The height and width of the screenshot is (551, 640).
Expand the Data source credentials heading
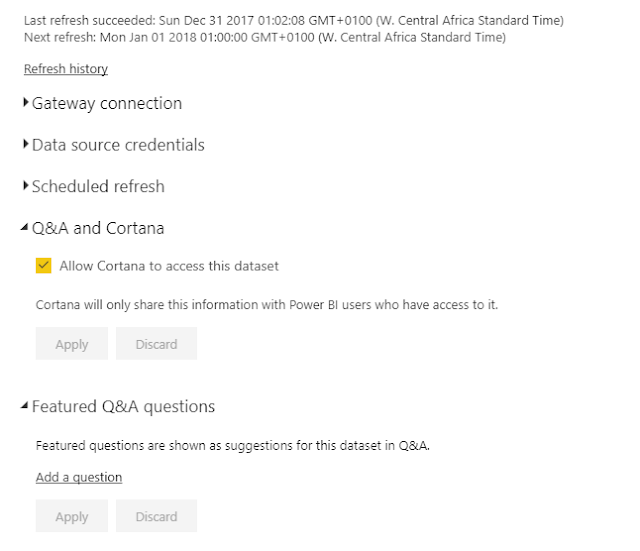[118, 145]
